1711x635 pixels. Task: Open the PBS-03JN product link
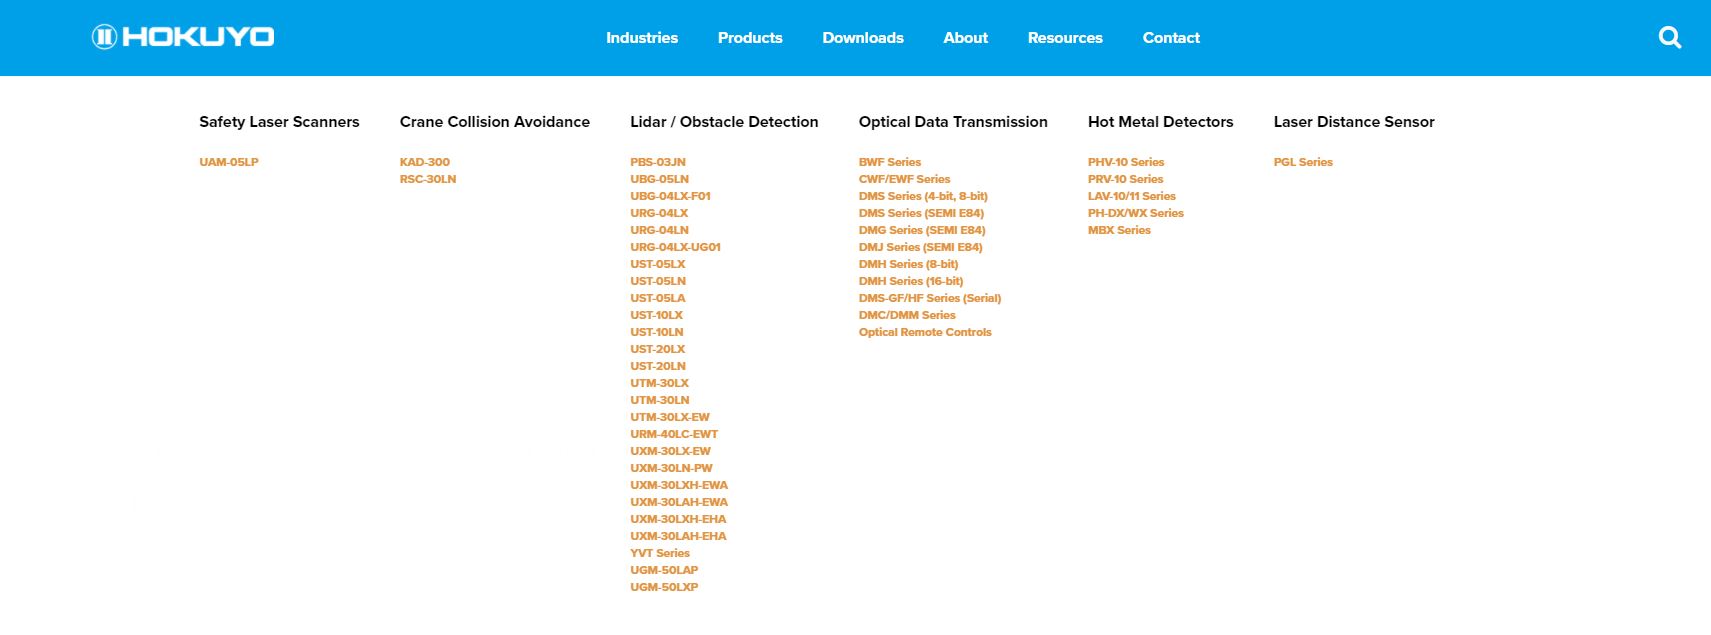658,162
